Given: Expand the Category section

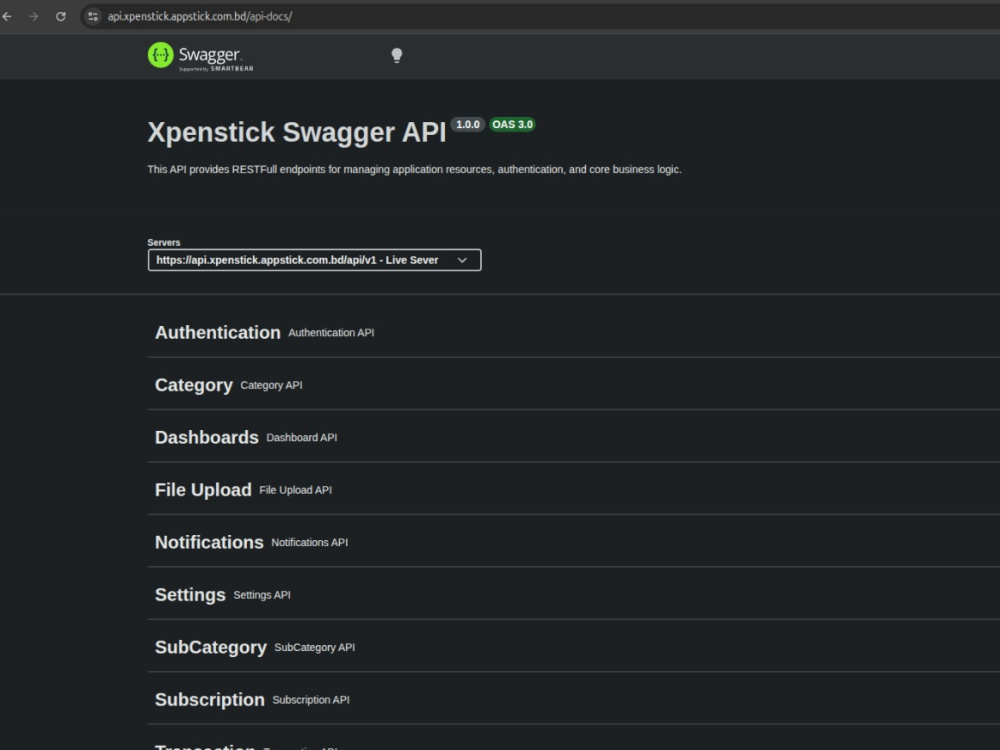Looking at the screenshot, I should click(574, 385).
